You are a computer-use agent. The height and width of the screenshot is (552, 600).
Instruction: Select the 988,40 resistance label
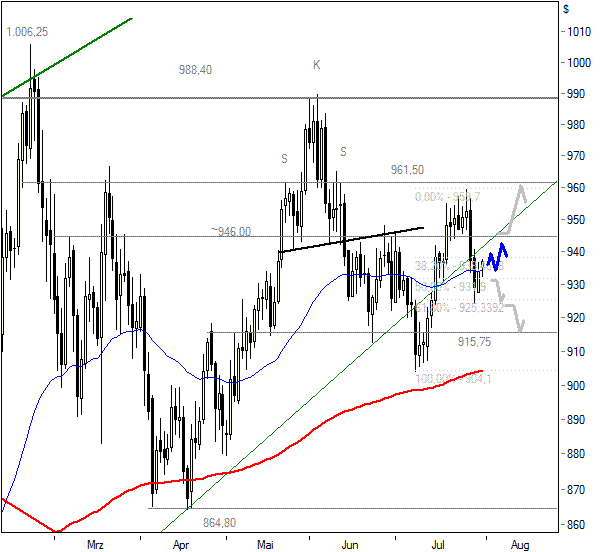(195, 70)
